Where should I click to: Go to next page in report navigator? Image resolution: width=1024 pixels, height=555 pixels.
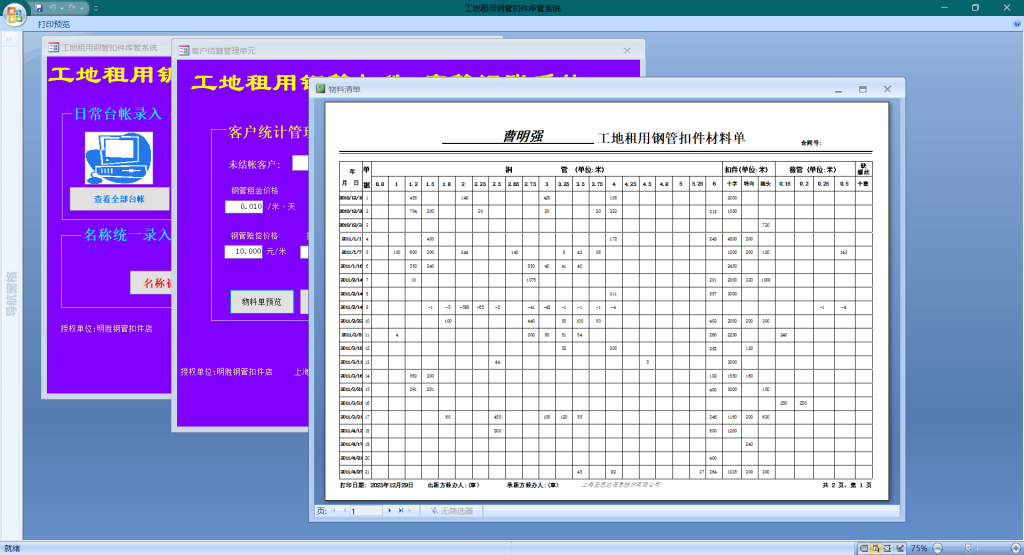point(390,511)
